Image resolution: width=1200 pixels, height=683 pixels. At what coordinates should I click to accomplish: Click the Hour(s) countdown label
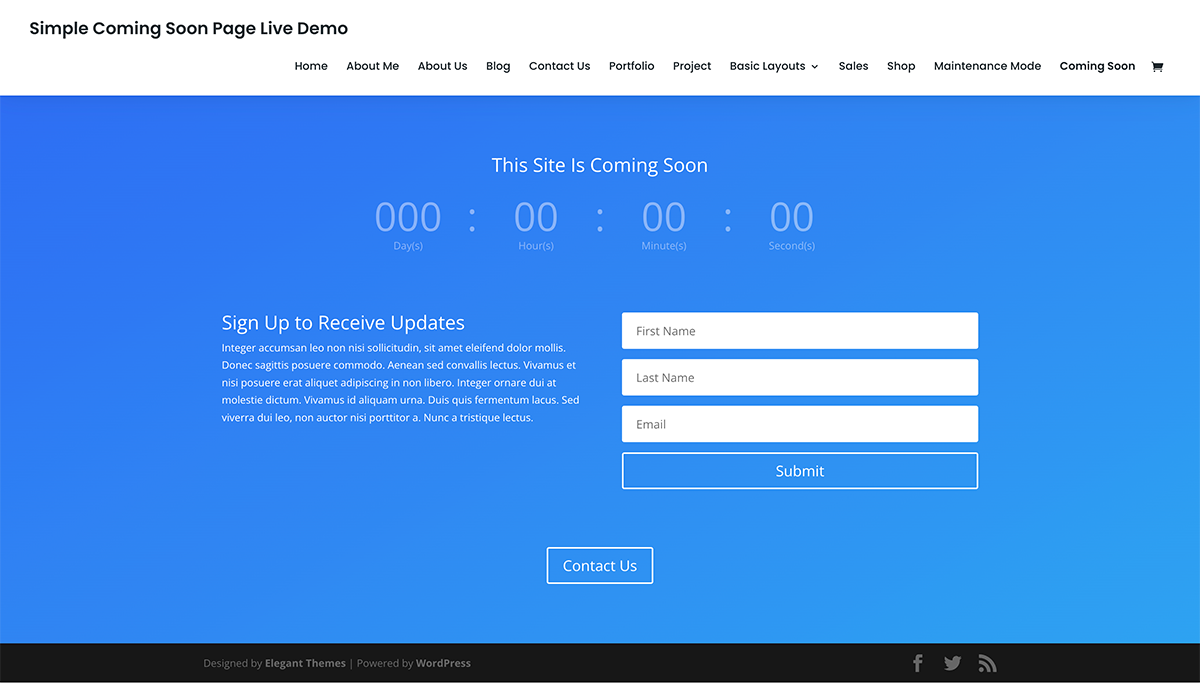point(536,246)
